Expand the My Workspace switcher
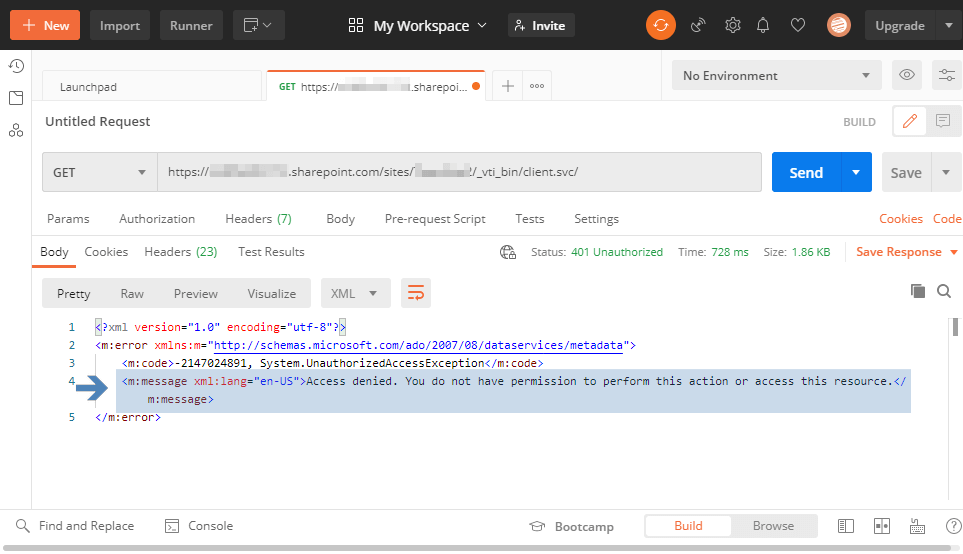Screen dimensions: 963x554 click(418, 26)
